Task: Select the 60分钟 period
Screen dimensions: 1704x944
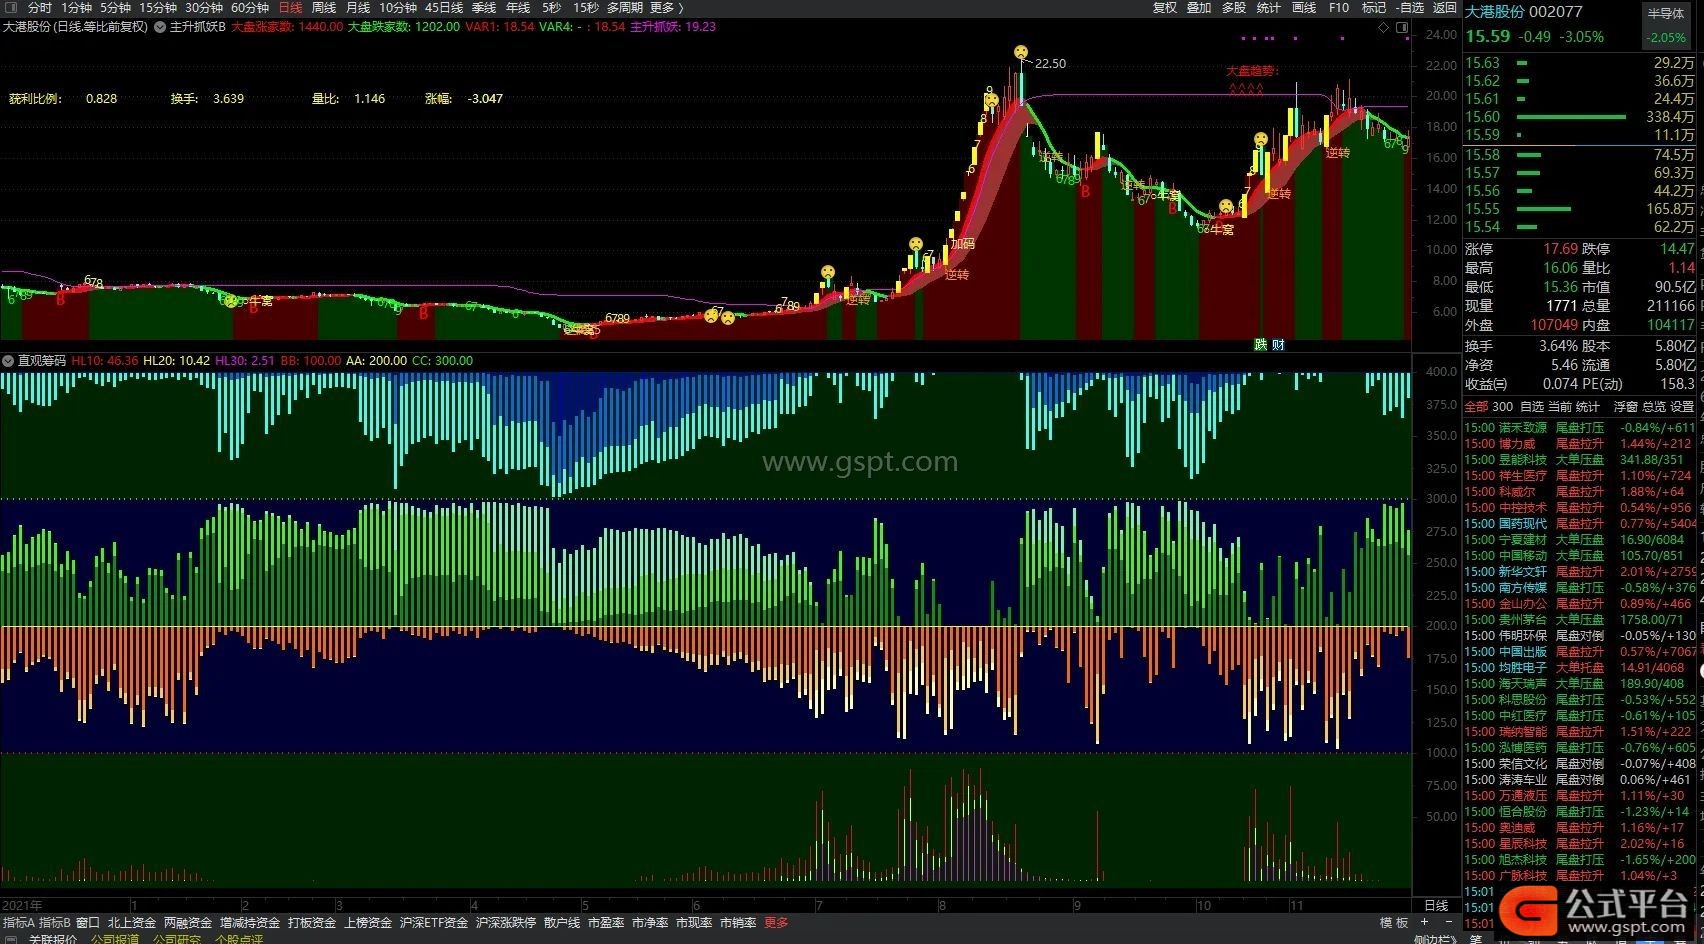Action: (250, 7)
